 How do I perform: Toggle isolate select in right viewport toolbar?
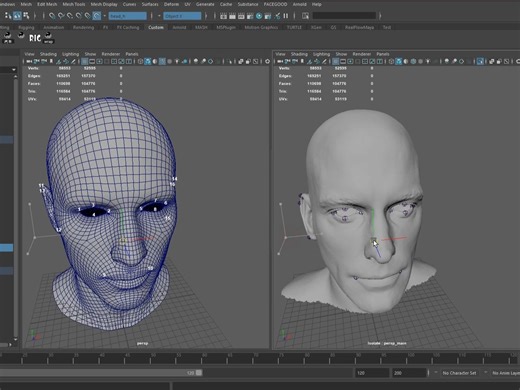pyautogui.click(x=480, y=61)
